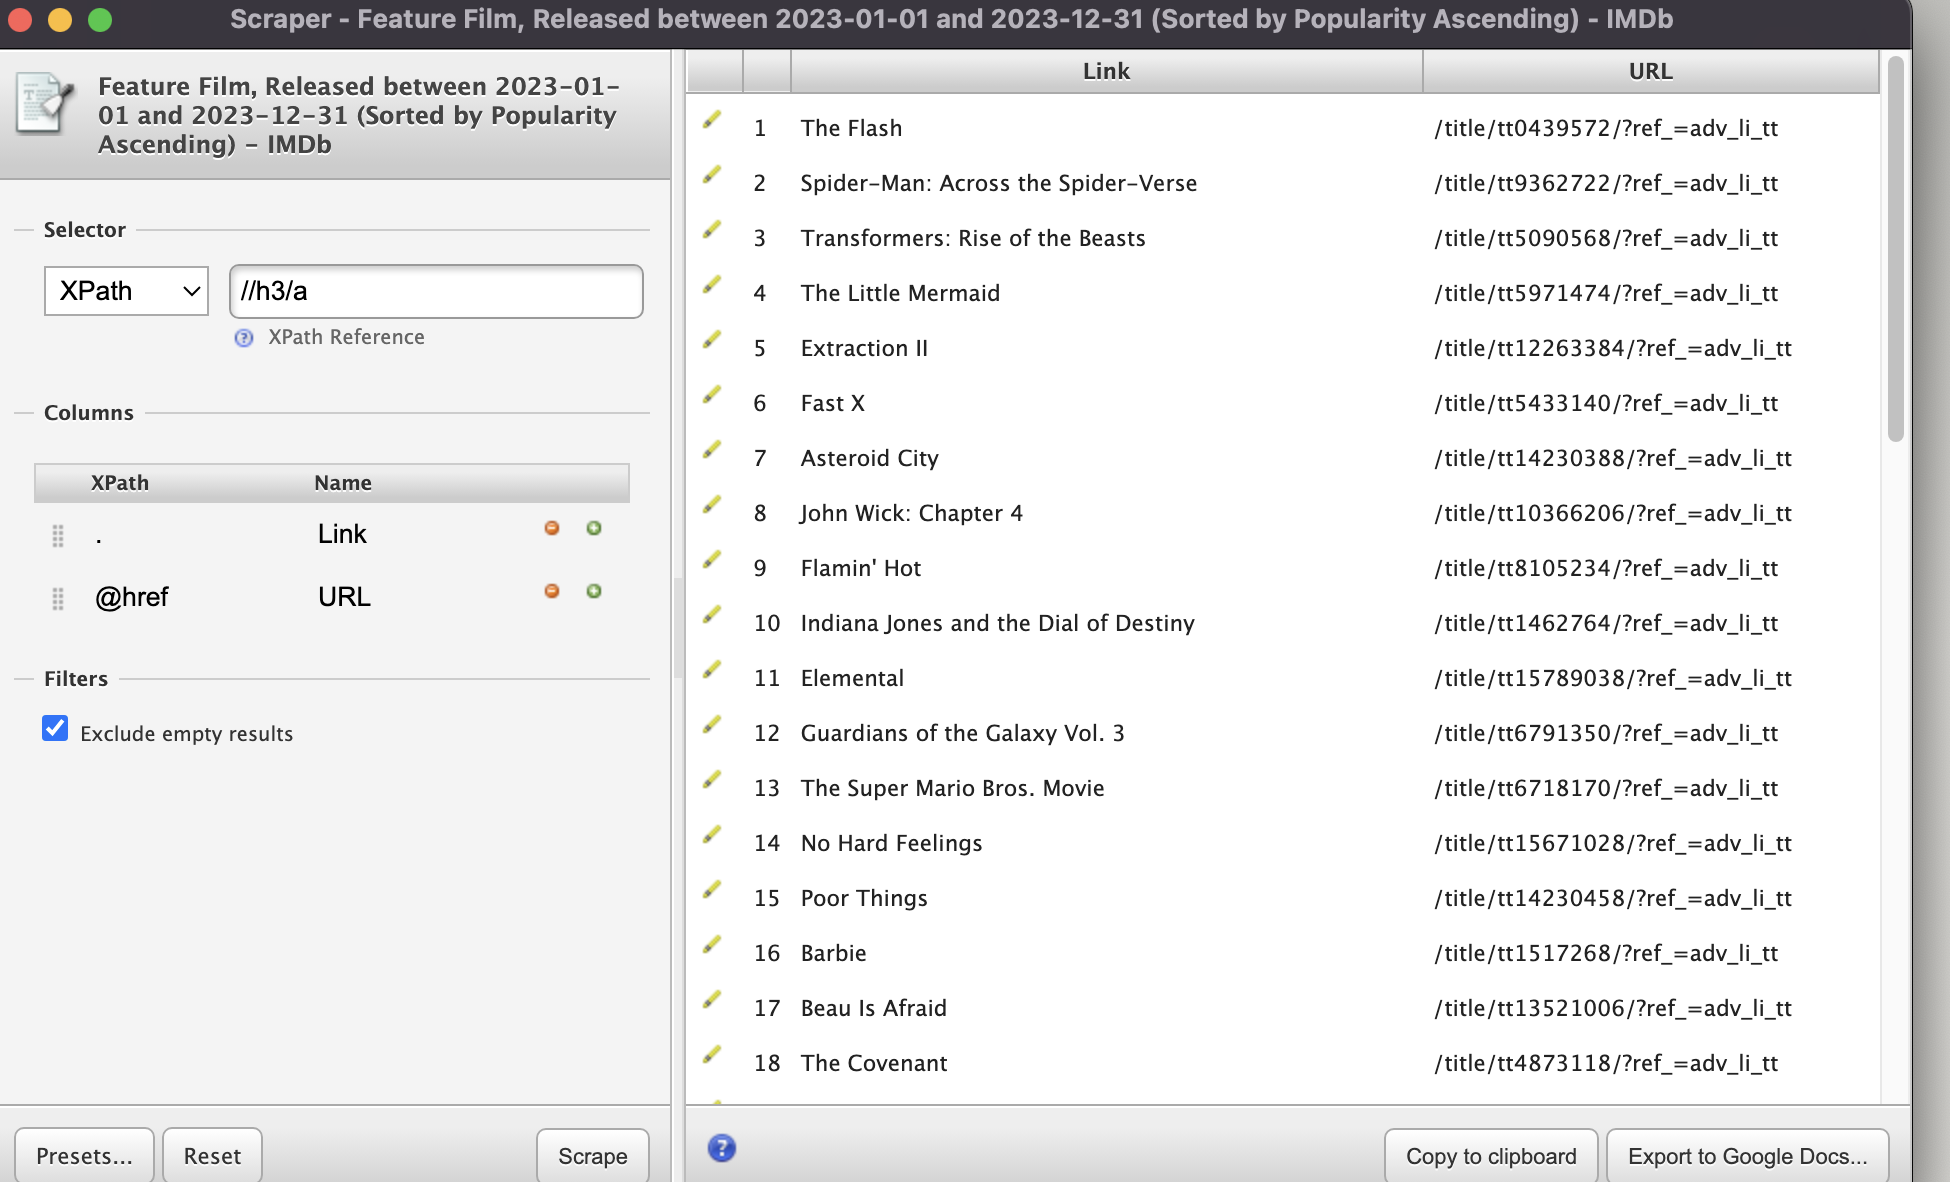This screenshot has height=1182, width=1950.
Task: Click the pencil icon for Asteroid City row
Action: click(712, 450)
